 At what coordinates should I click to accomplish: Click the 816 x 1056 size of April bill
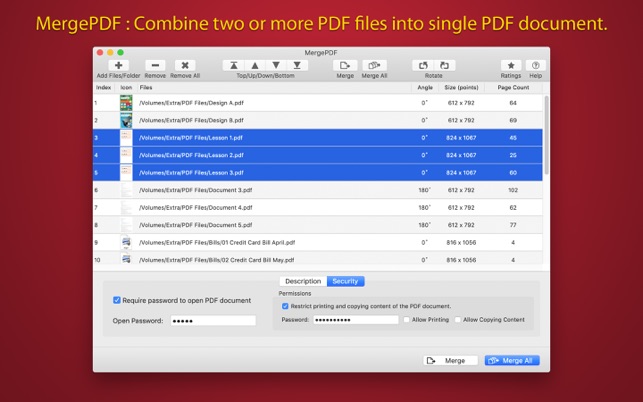pos(461,242)
